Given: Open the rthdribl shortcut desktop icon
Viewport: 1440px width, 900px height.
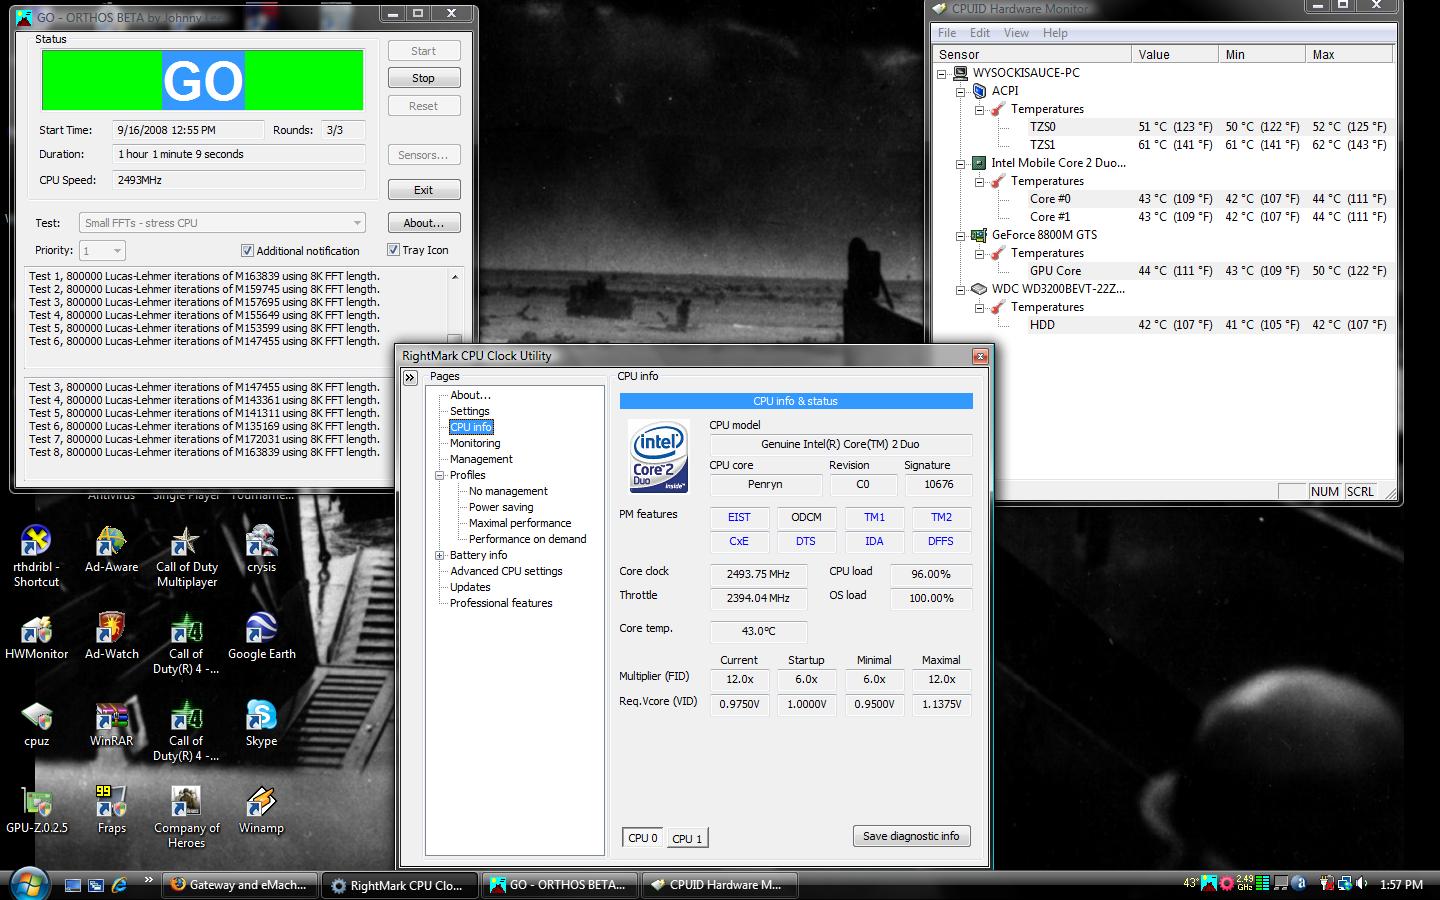Looking at the screenshot, I should coord(36,555).
